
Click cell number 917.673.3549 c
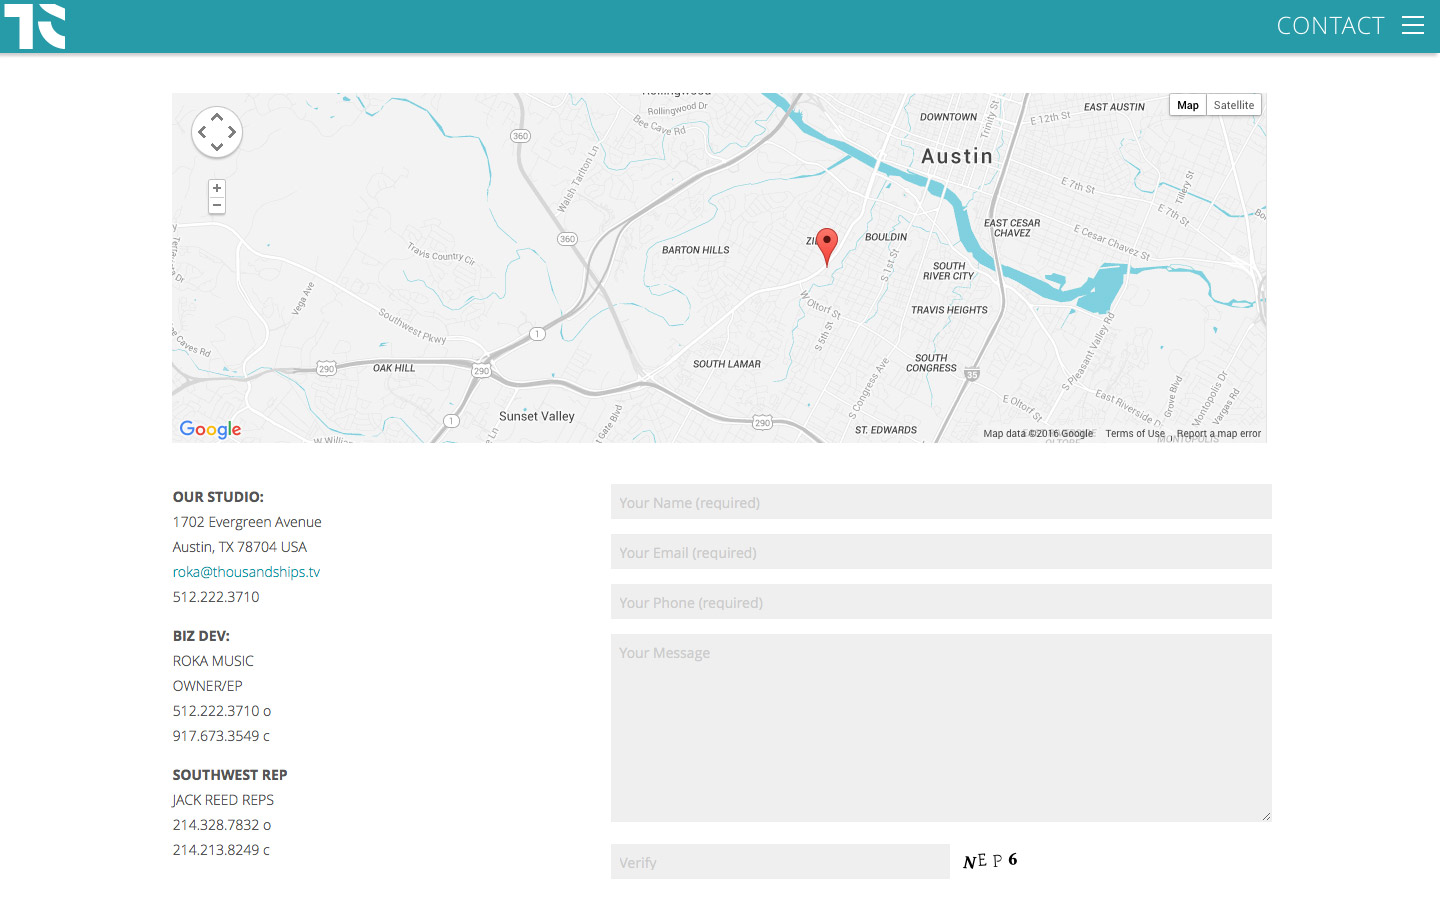pyautogui.click(x=221, y=736)
